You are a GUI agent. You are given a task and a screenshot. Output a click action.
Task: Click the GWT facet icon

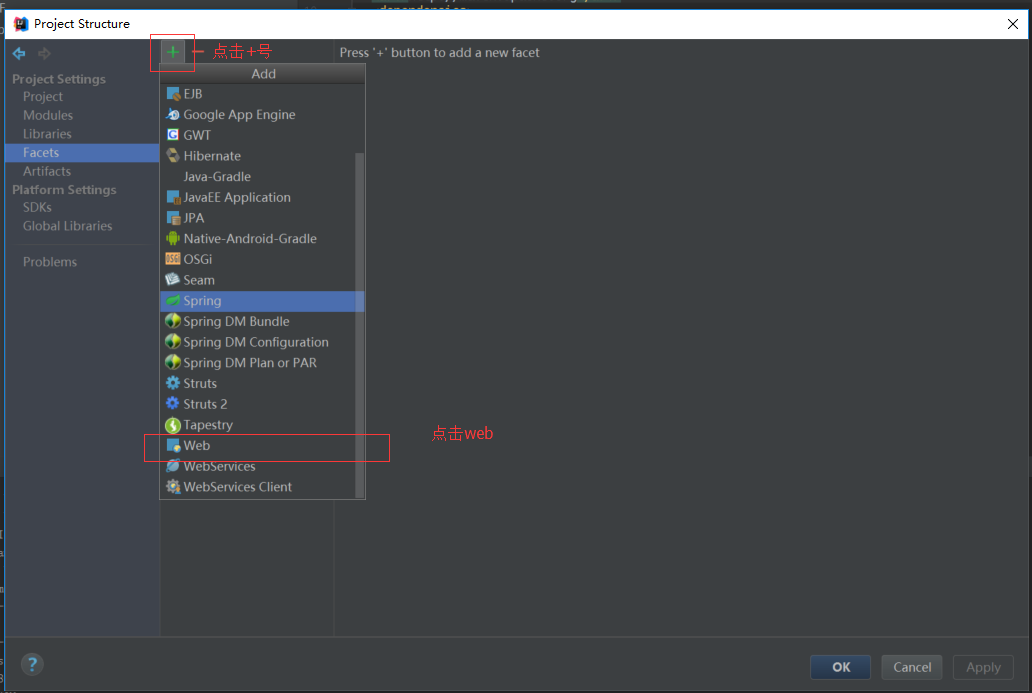pyautogui.click(x=173, y=135)
